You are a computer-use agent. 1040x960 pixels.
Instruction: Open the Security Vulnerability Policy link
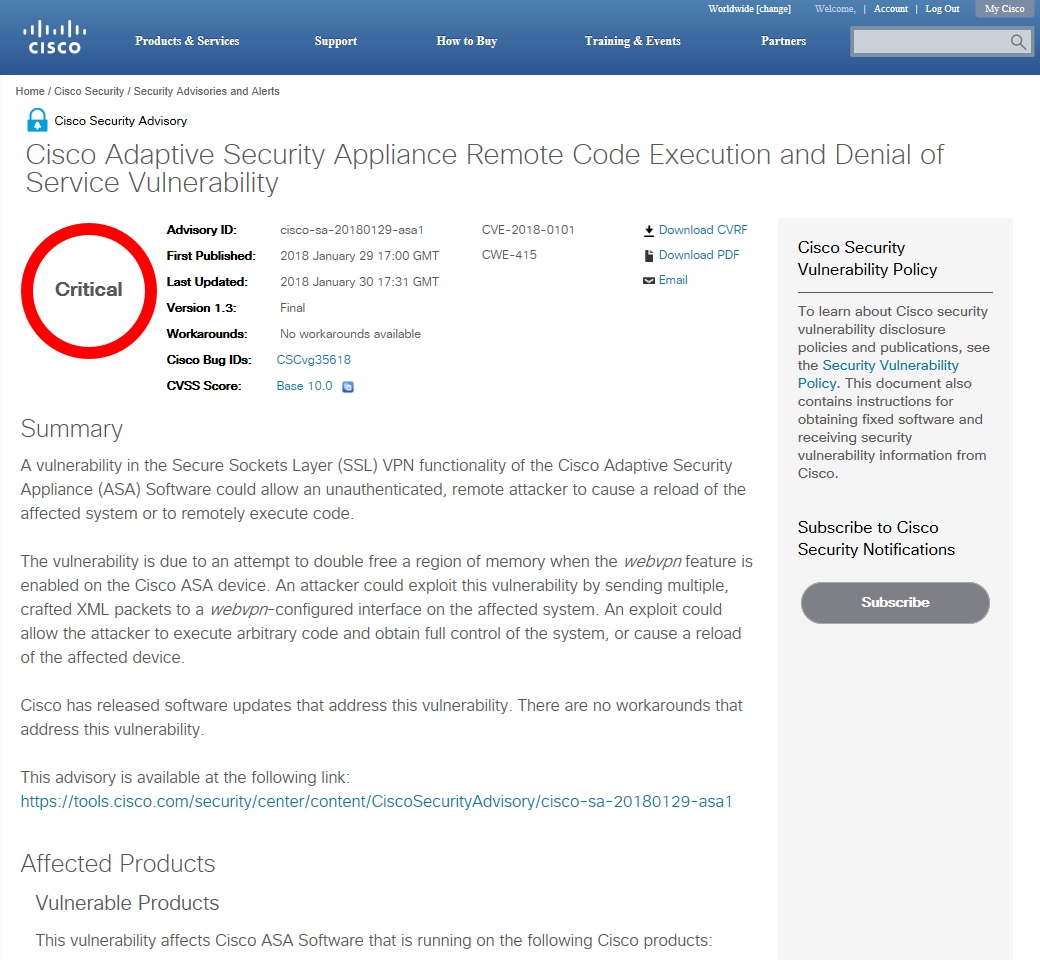[878, 374]
